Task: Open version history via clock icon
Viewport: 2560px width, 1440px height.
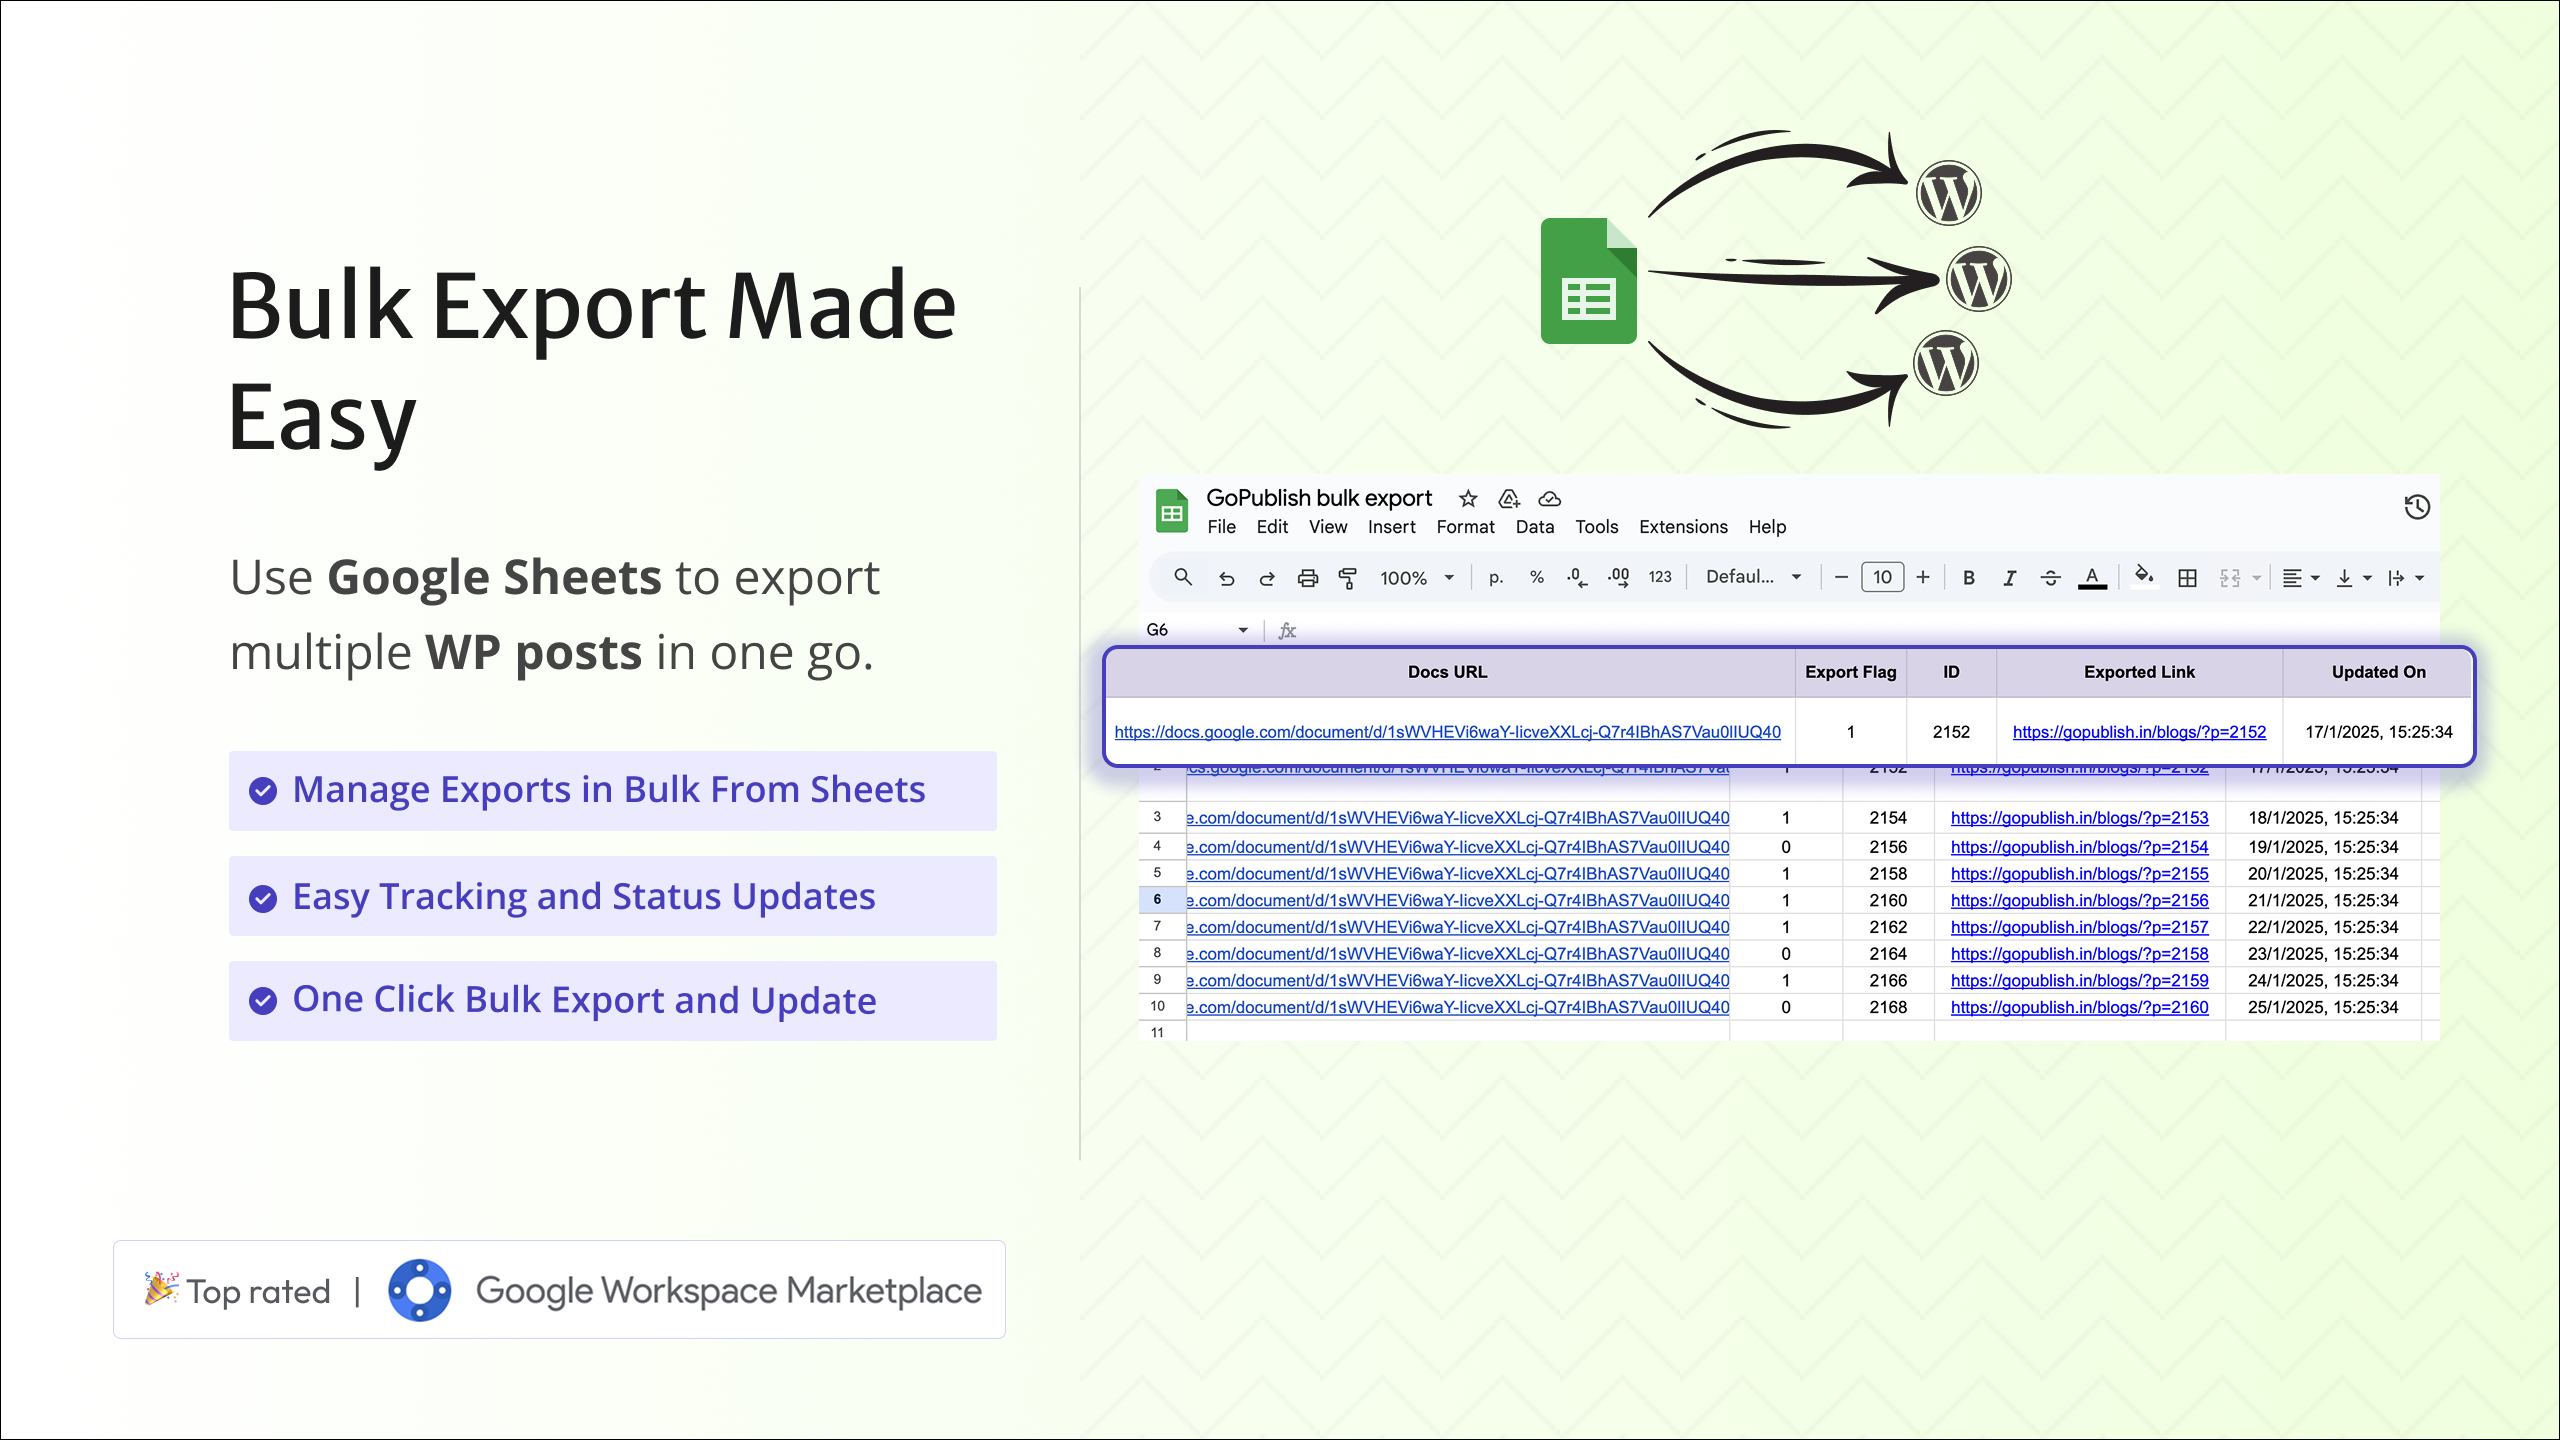Action: pos(2418,507)
